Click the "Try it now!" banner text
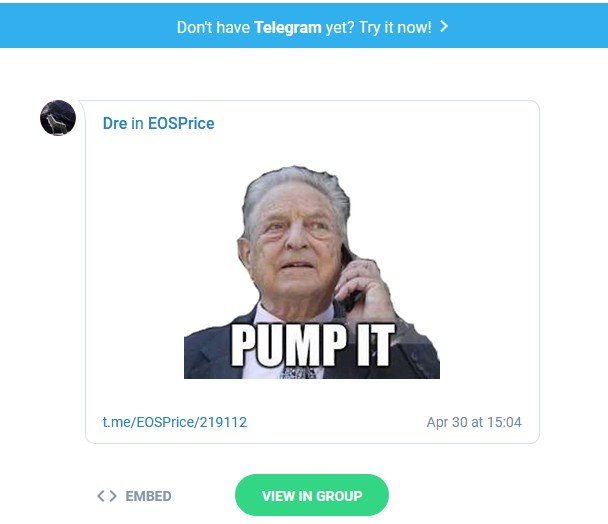 [x=395, y=27]
